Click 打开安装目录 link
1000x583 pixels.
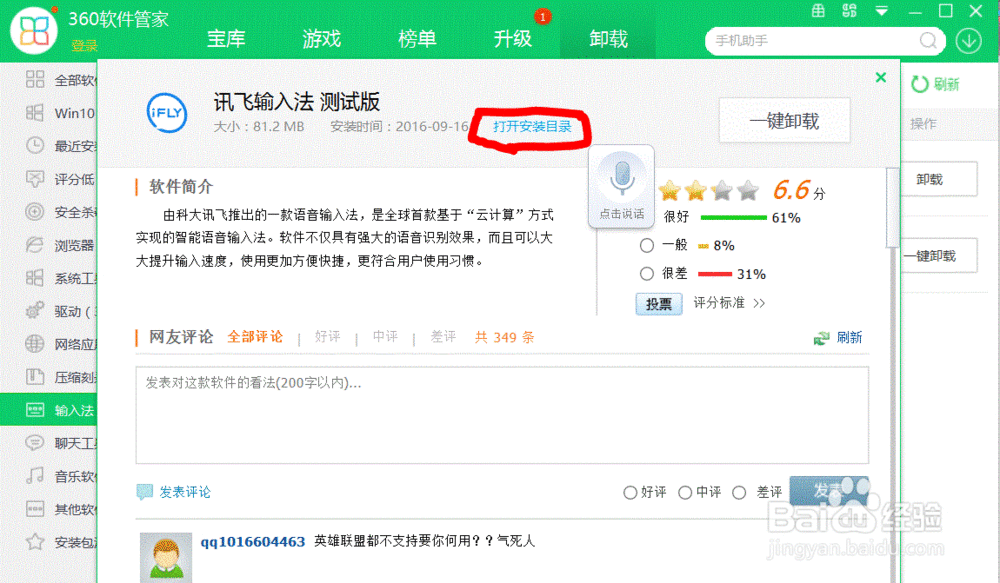[x=532, y=126]
